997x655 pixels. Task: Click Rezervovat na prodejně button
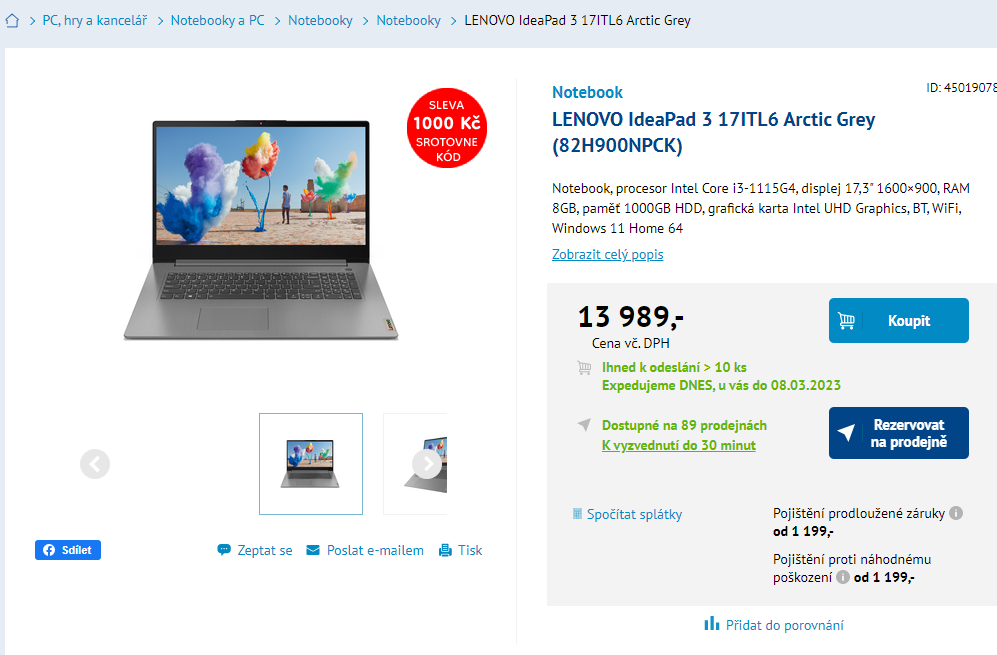pyautogui.click(x=898, y=433)
